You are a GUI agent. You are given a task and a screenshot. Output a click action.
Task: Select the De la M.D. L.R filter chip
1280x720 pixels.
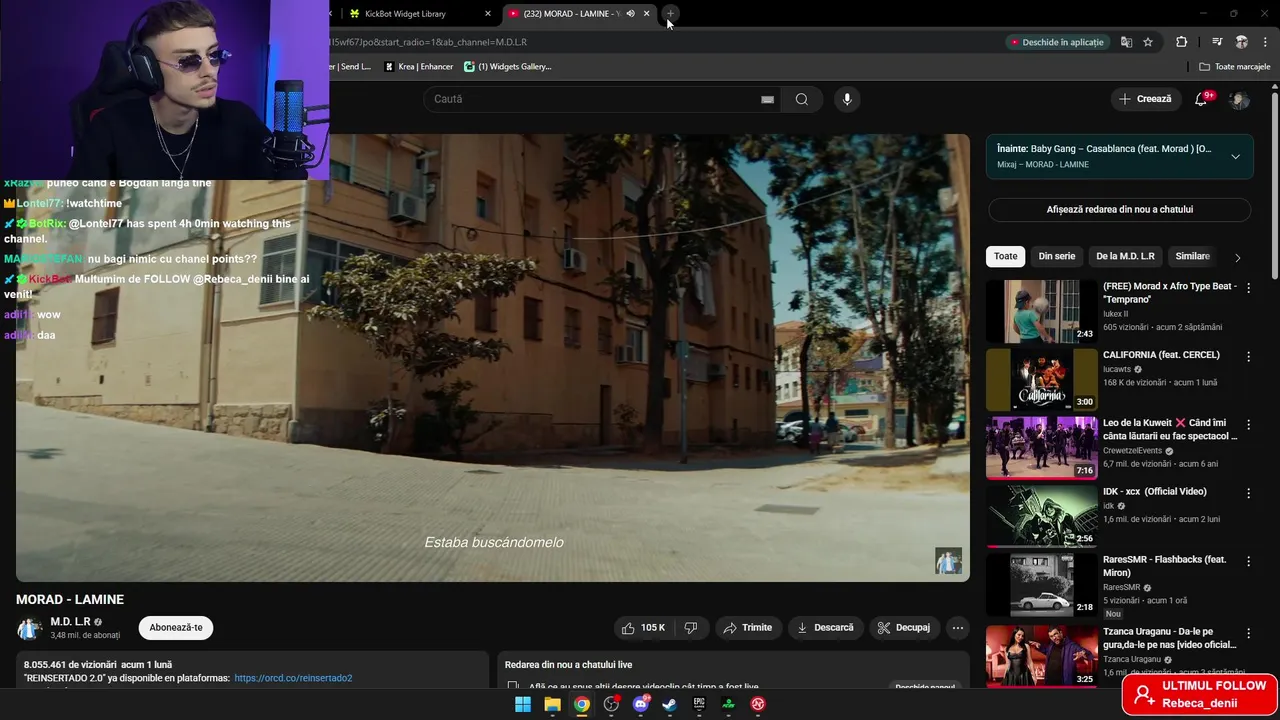tap(1125, 256)
